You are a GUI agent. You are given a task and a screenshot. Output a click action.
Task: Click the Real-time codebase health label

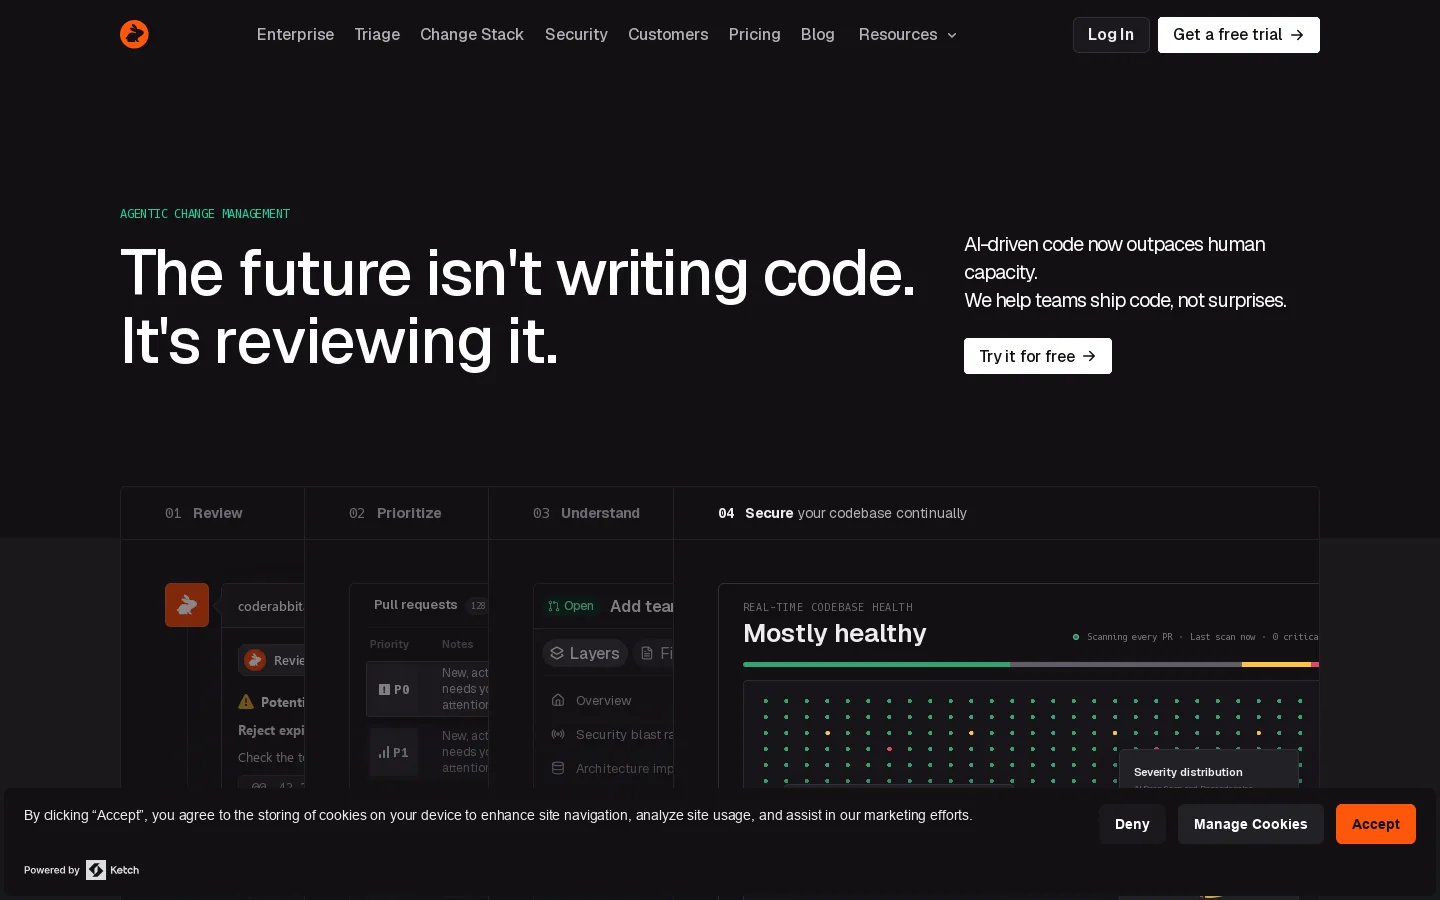(x=828, y=607)
